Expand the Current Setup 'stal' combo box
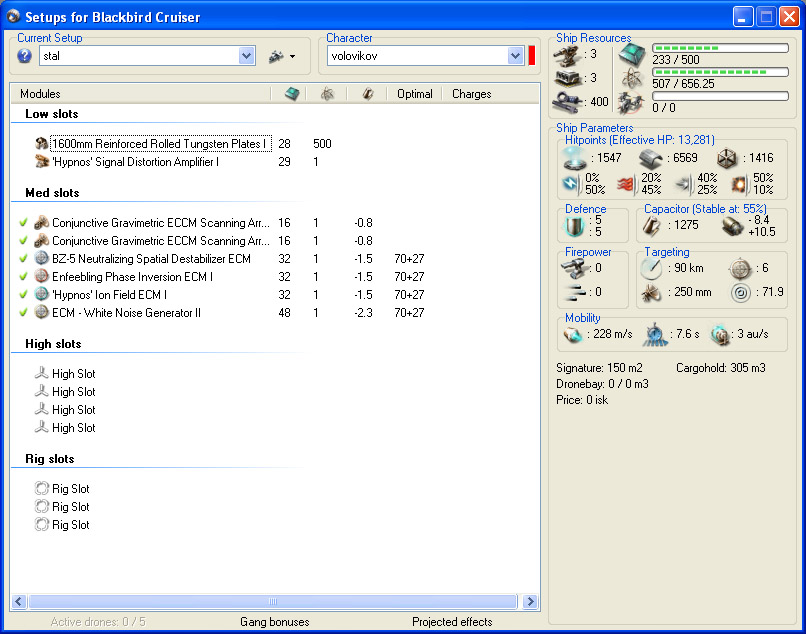This screenshot has height=634, width=806. [x=247, y=57]
